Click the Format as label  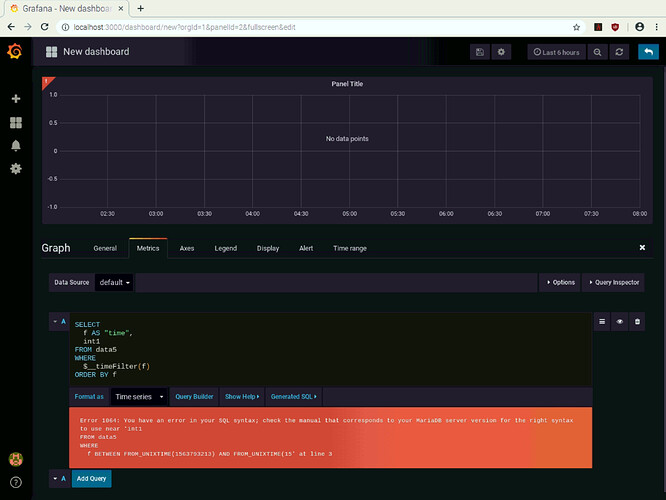pos(89,397)
